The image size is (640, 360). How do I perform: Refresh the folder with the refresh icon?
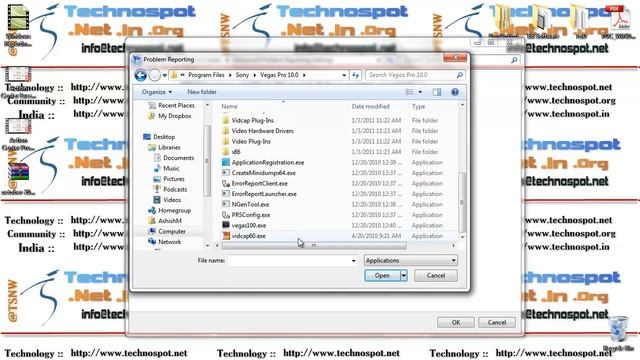(x=356, y=75)
